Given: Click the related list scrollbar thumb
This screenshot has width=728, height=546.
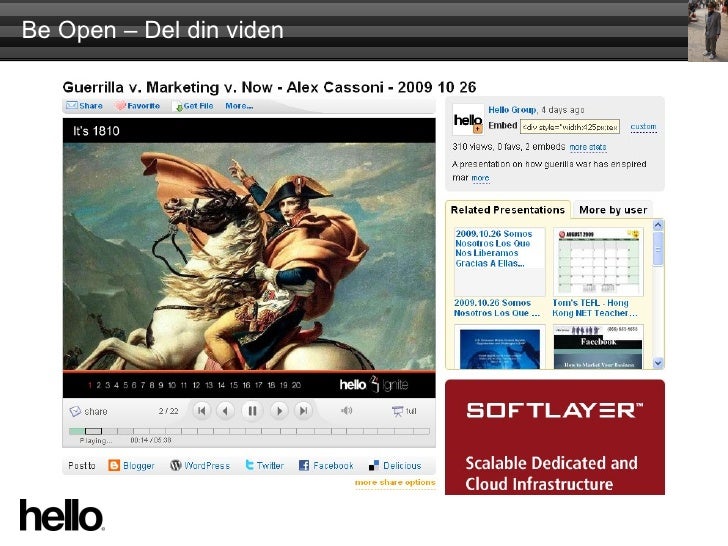Looking at the screenshot, I should tap(658, 249).
